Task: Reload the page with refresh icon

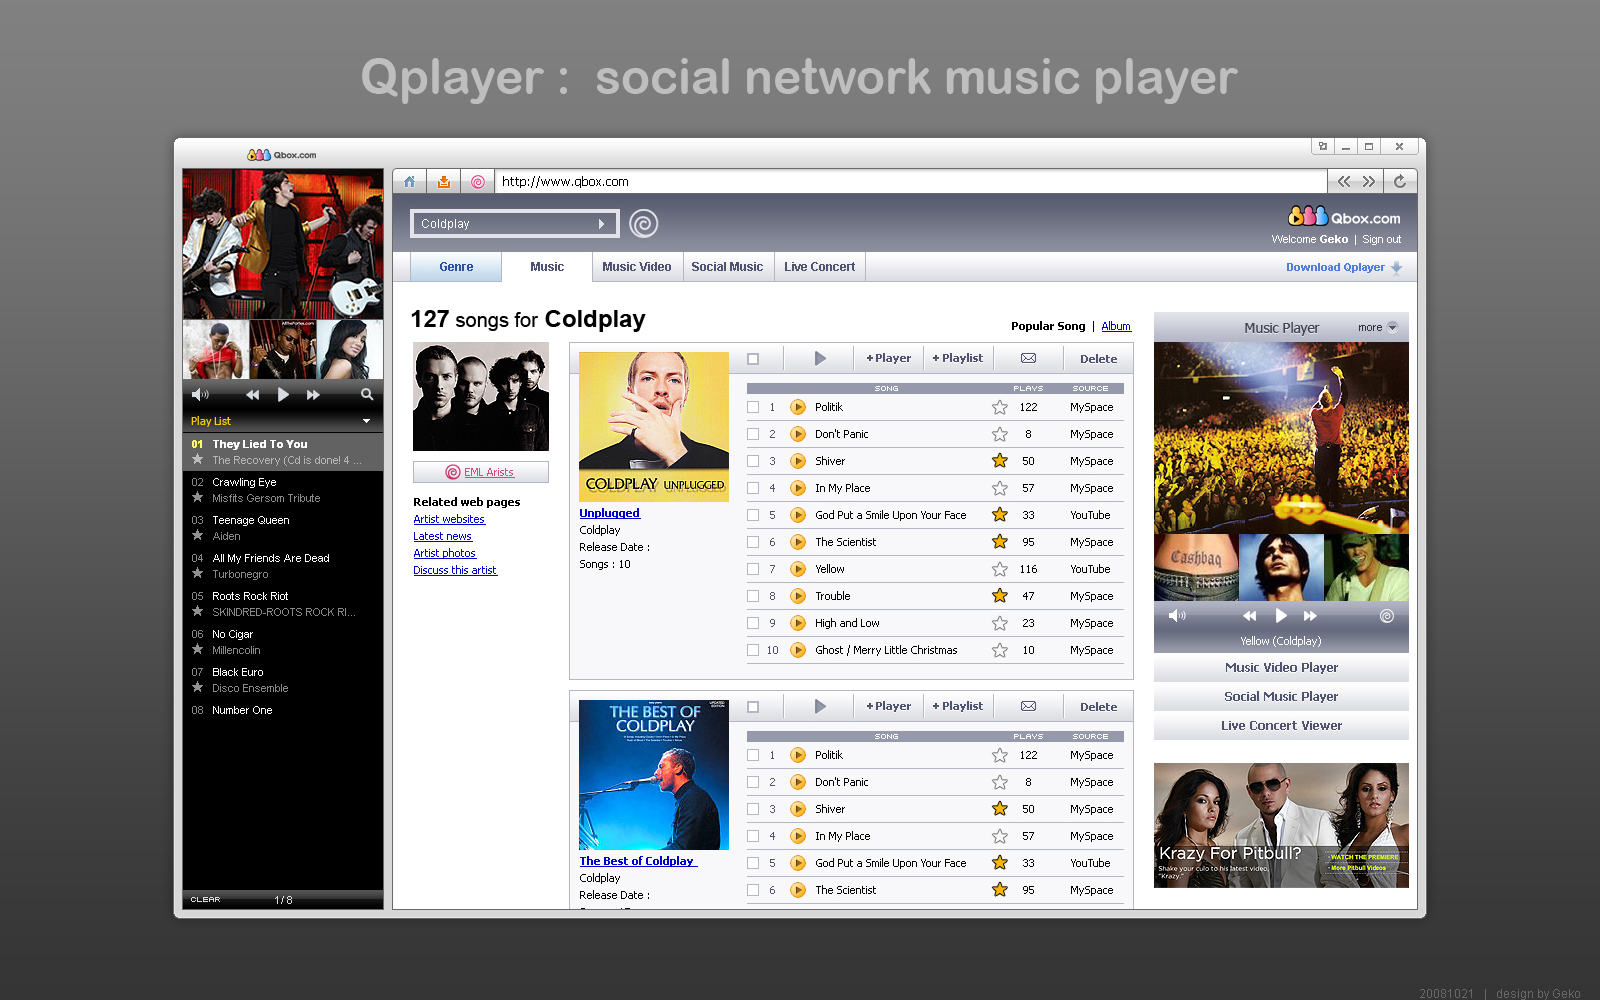Action: (x=1400, y=181)
